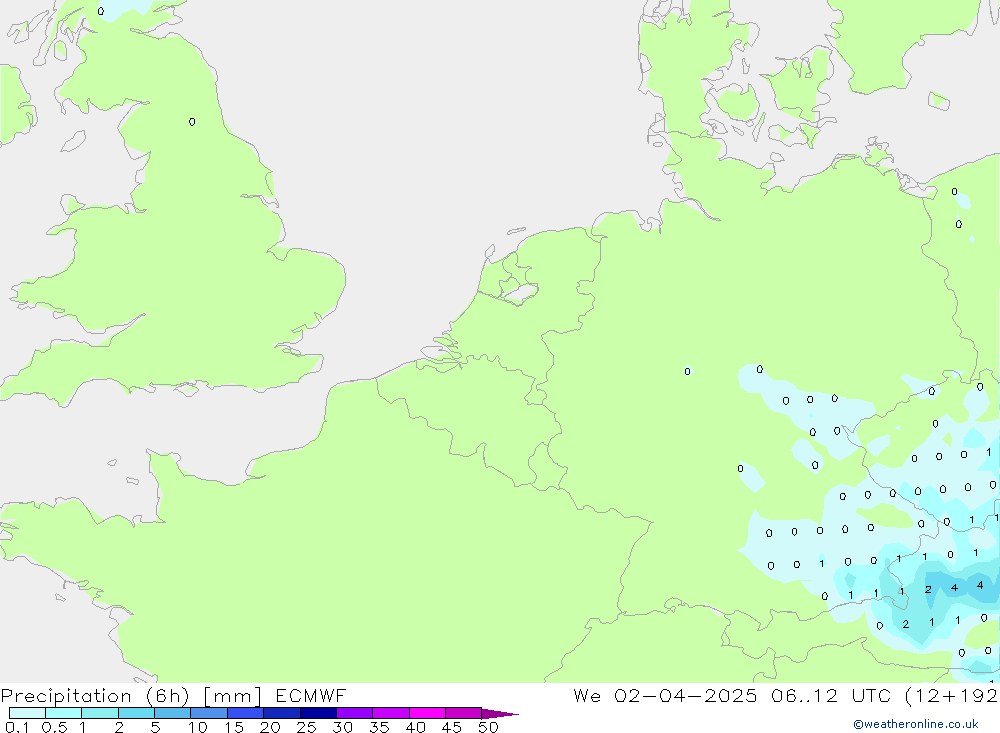This screenshot has height=733, width=1000.
Task: Select the 40–45 mm magenta legend swatch
Action: point(427,713)
